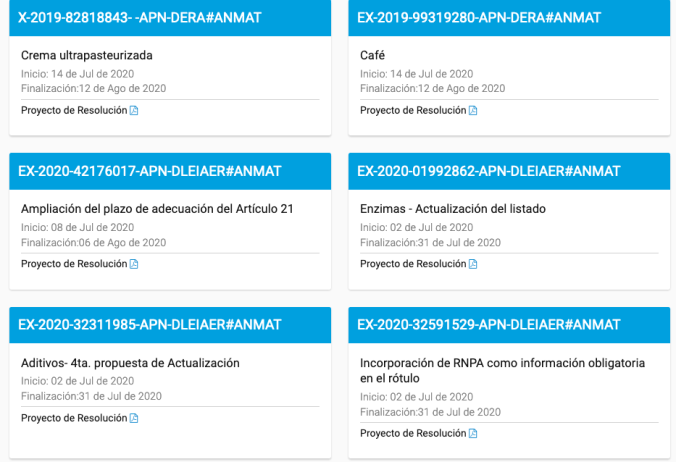Open PDF icon for Ampliación del plazo card

coord(134,264)
